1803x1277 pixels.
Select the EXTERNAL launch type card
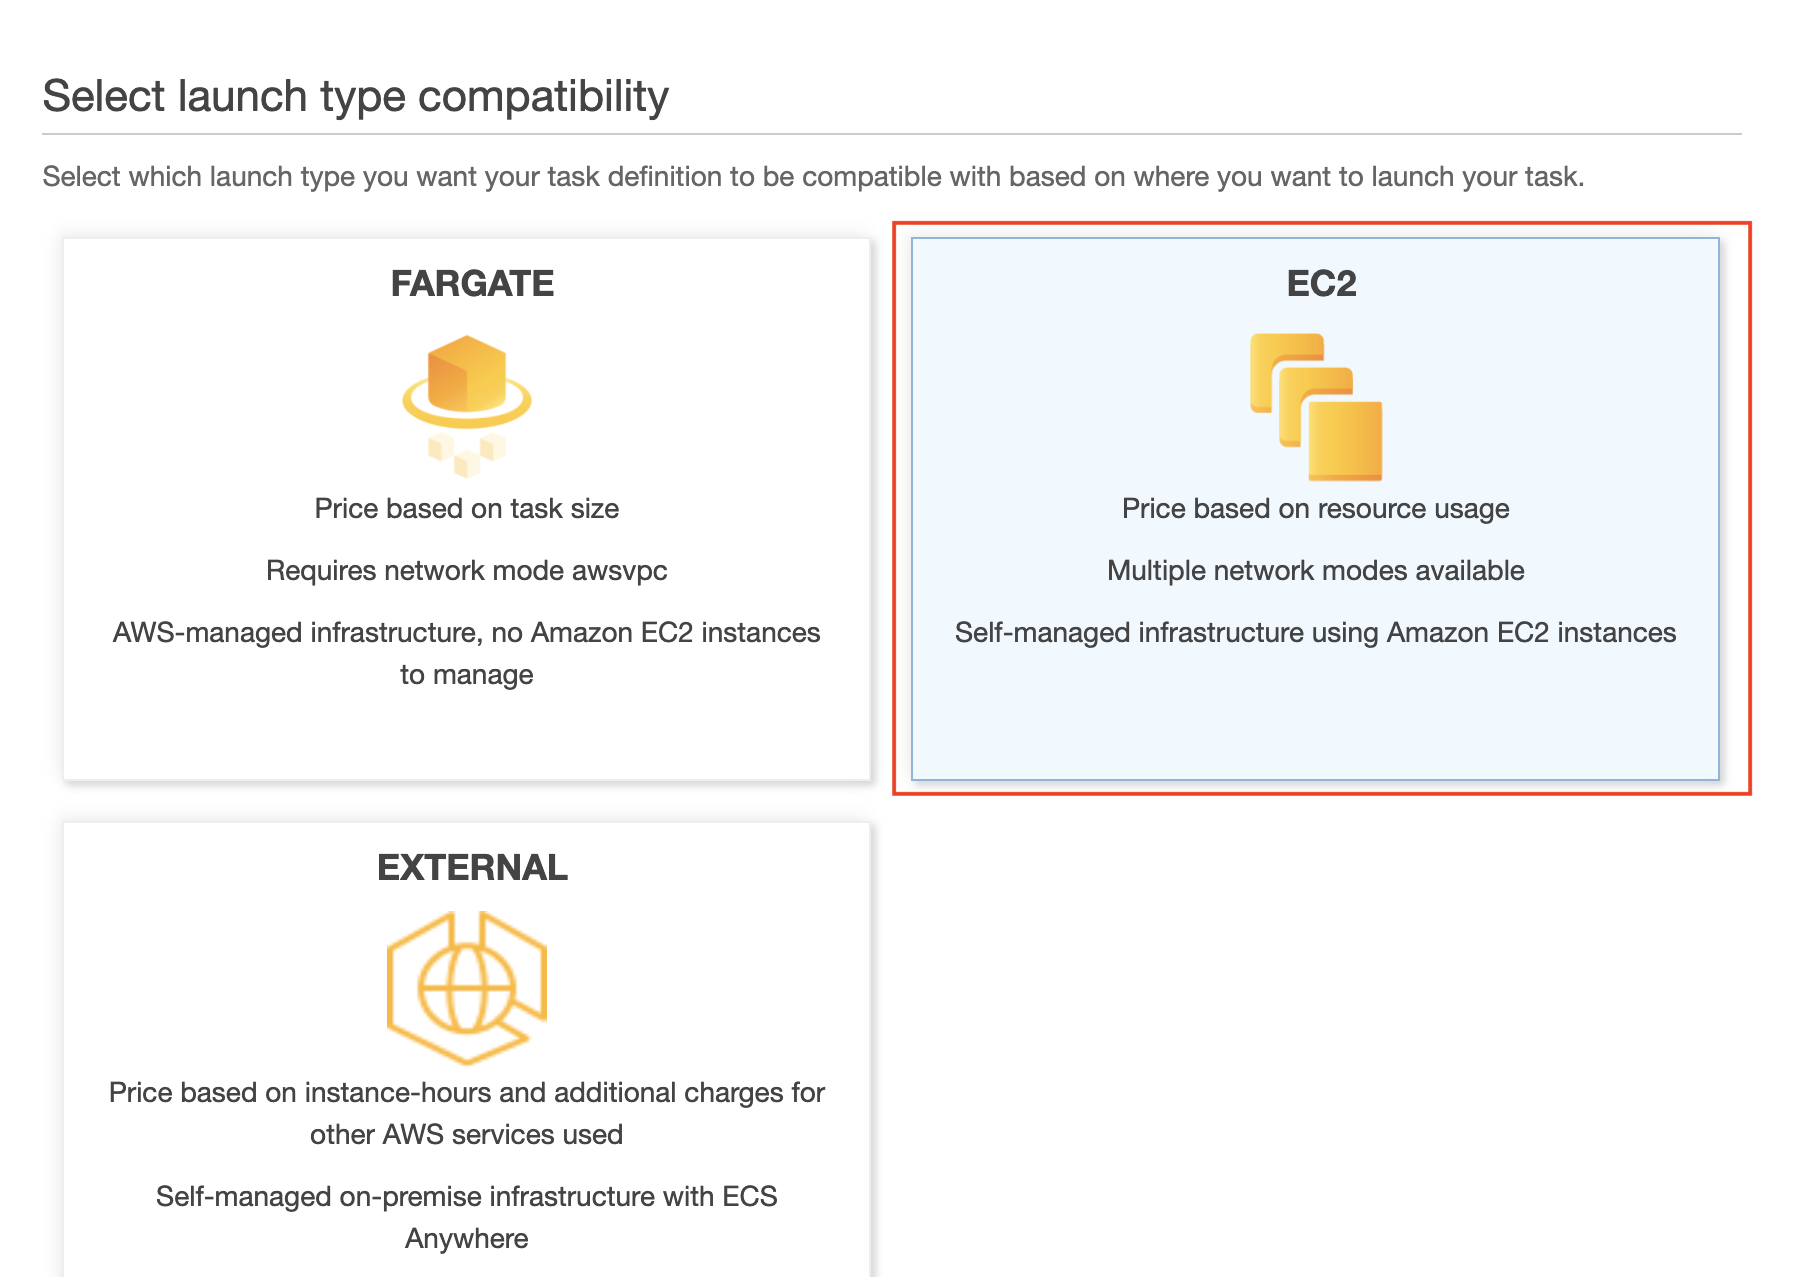[467, 1050]
